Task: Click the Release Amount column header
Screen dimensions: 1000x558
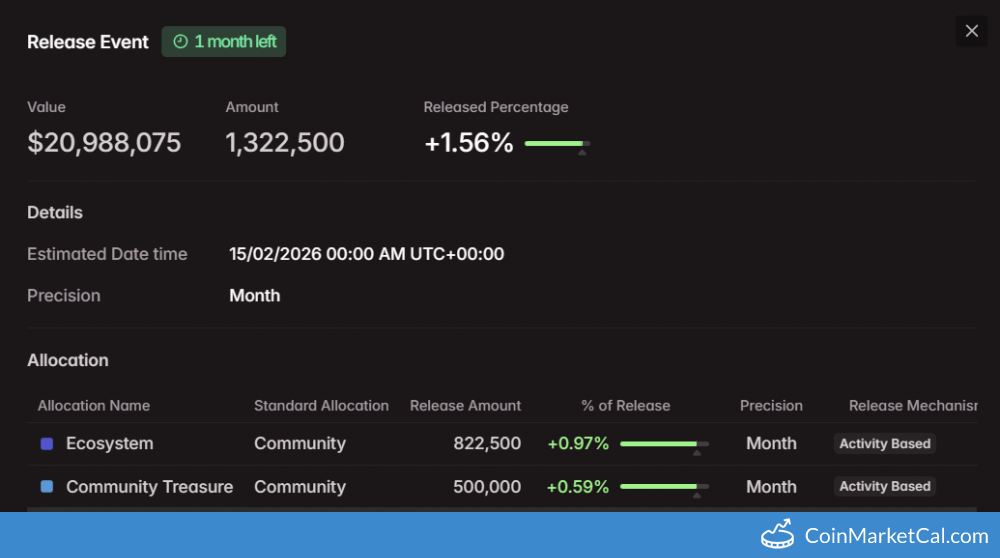Action: [x=465, y=406]
